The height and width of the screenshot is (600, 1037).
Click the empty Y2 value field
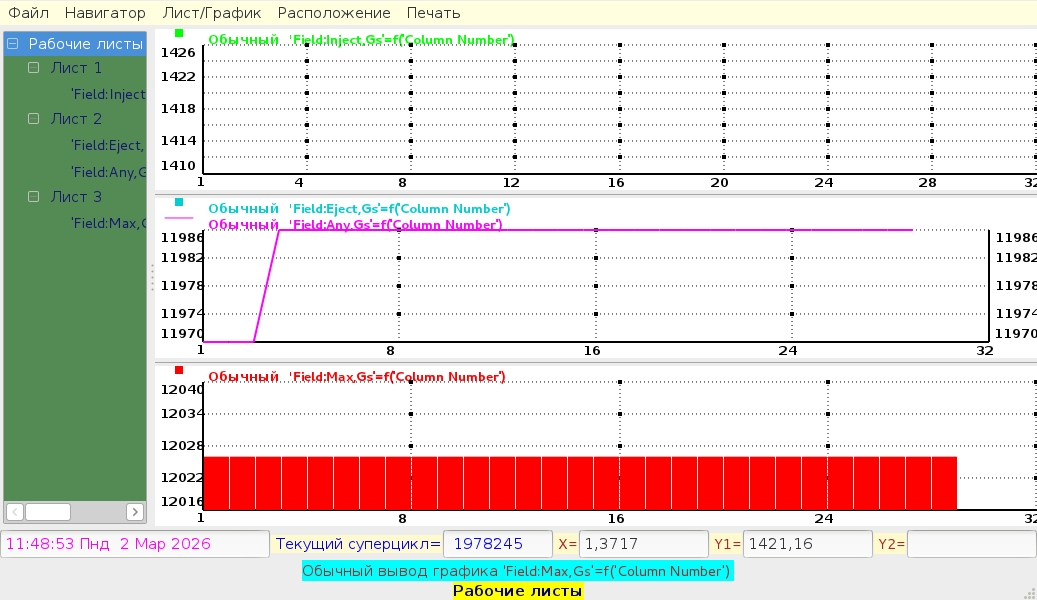coord(970,544)
